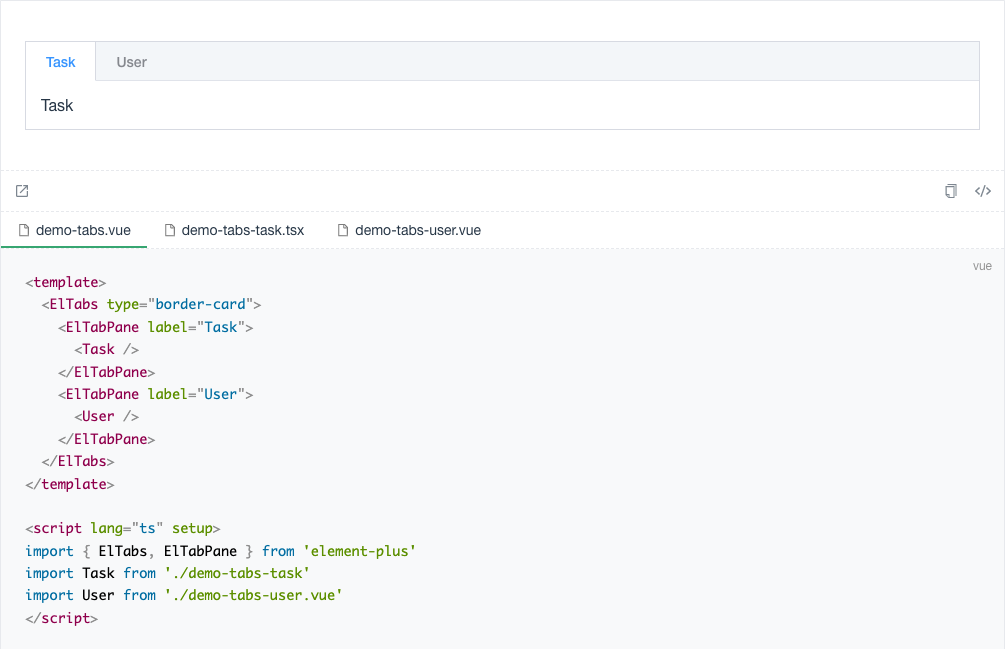Click the closing </ElTabs> line

(x=78, y=461)
